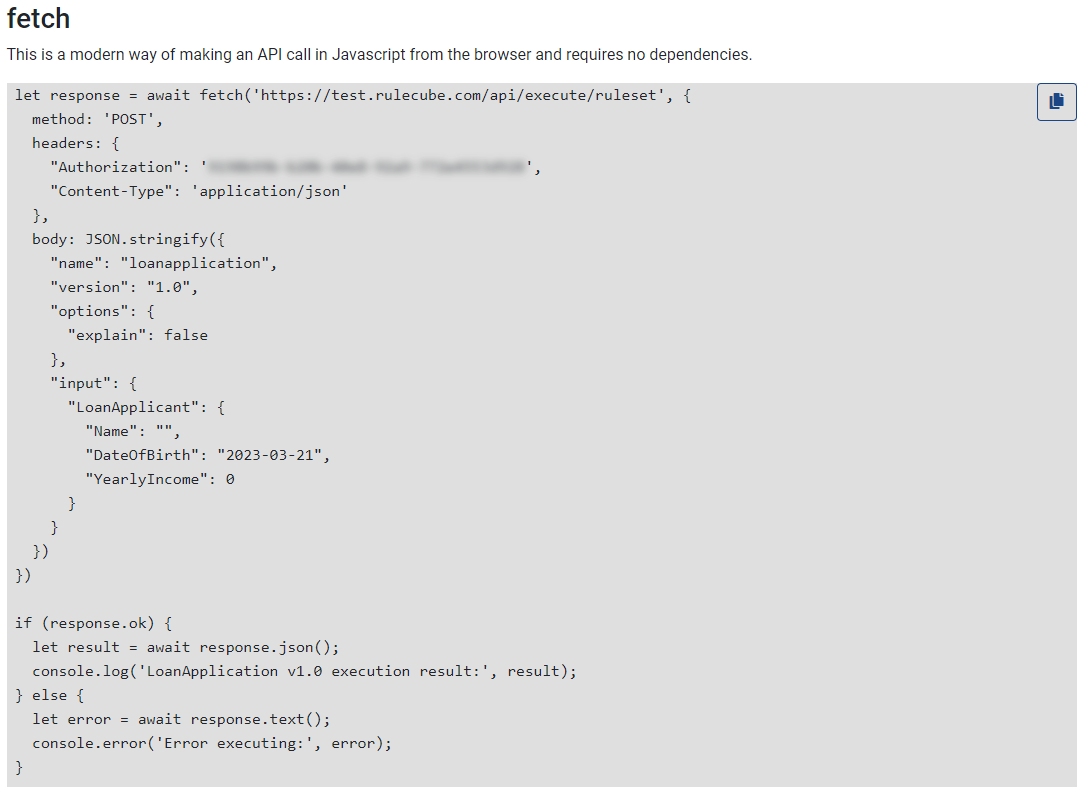Click the console.log statement line
1082x792 pixels.
pos(304,671)
